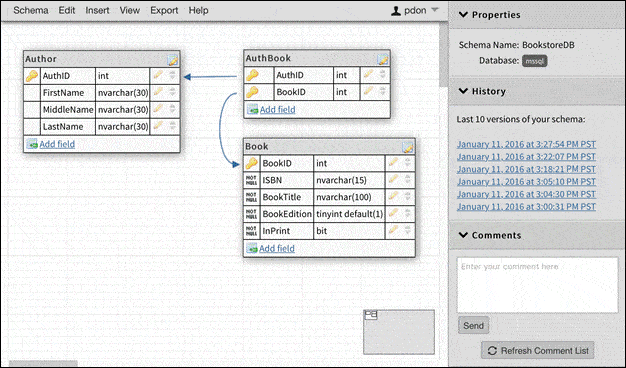Refresh the comment list
This screenshot has width=626, height=368.
(x=538, y=350)
